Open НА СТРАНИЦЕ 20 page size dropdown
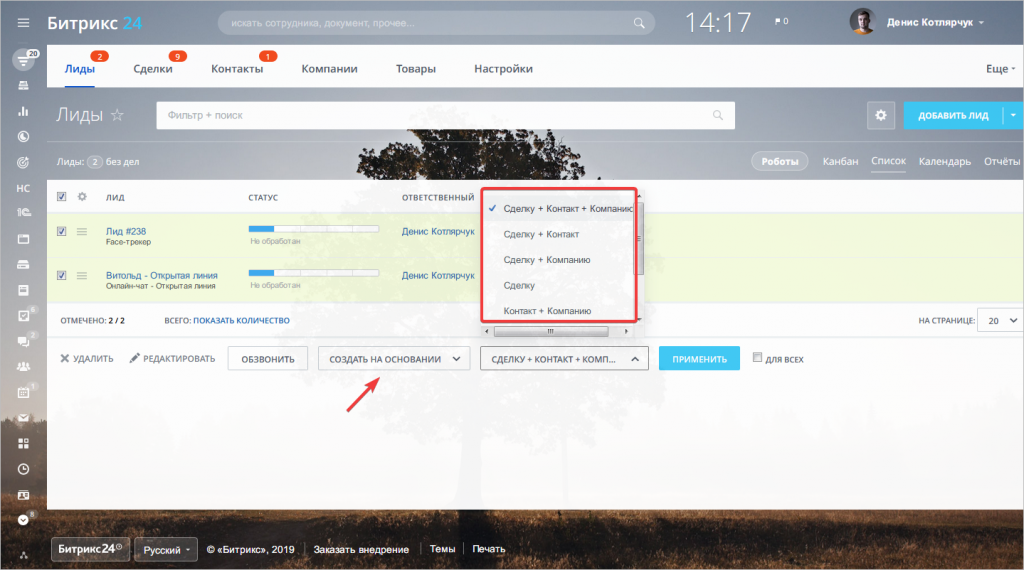This screenshot has height=570, width=1024. pyautogui.click(x=1000, y=321)
